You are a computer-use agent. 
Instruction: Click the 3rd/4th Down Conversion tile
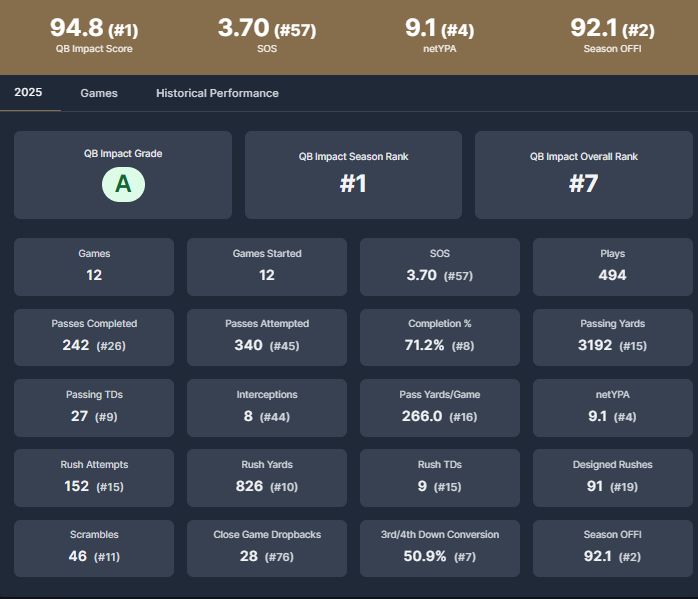[x=439, y=547]
